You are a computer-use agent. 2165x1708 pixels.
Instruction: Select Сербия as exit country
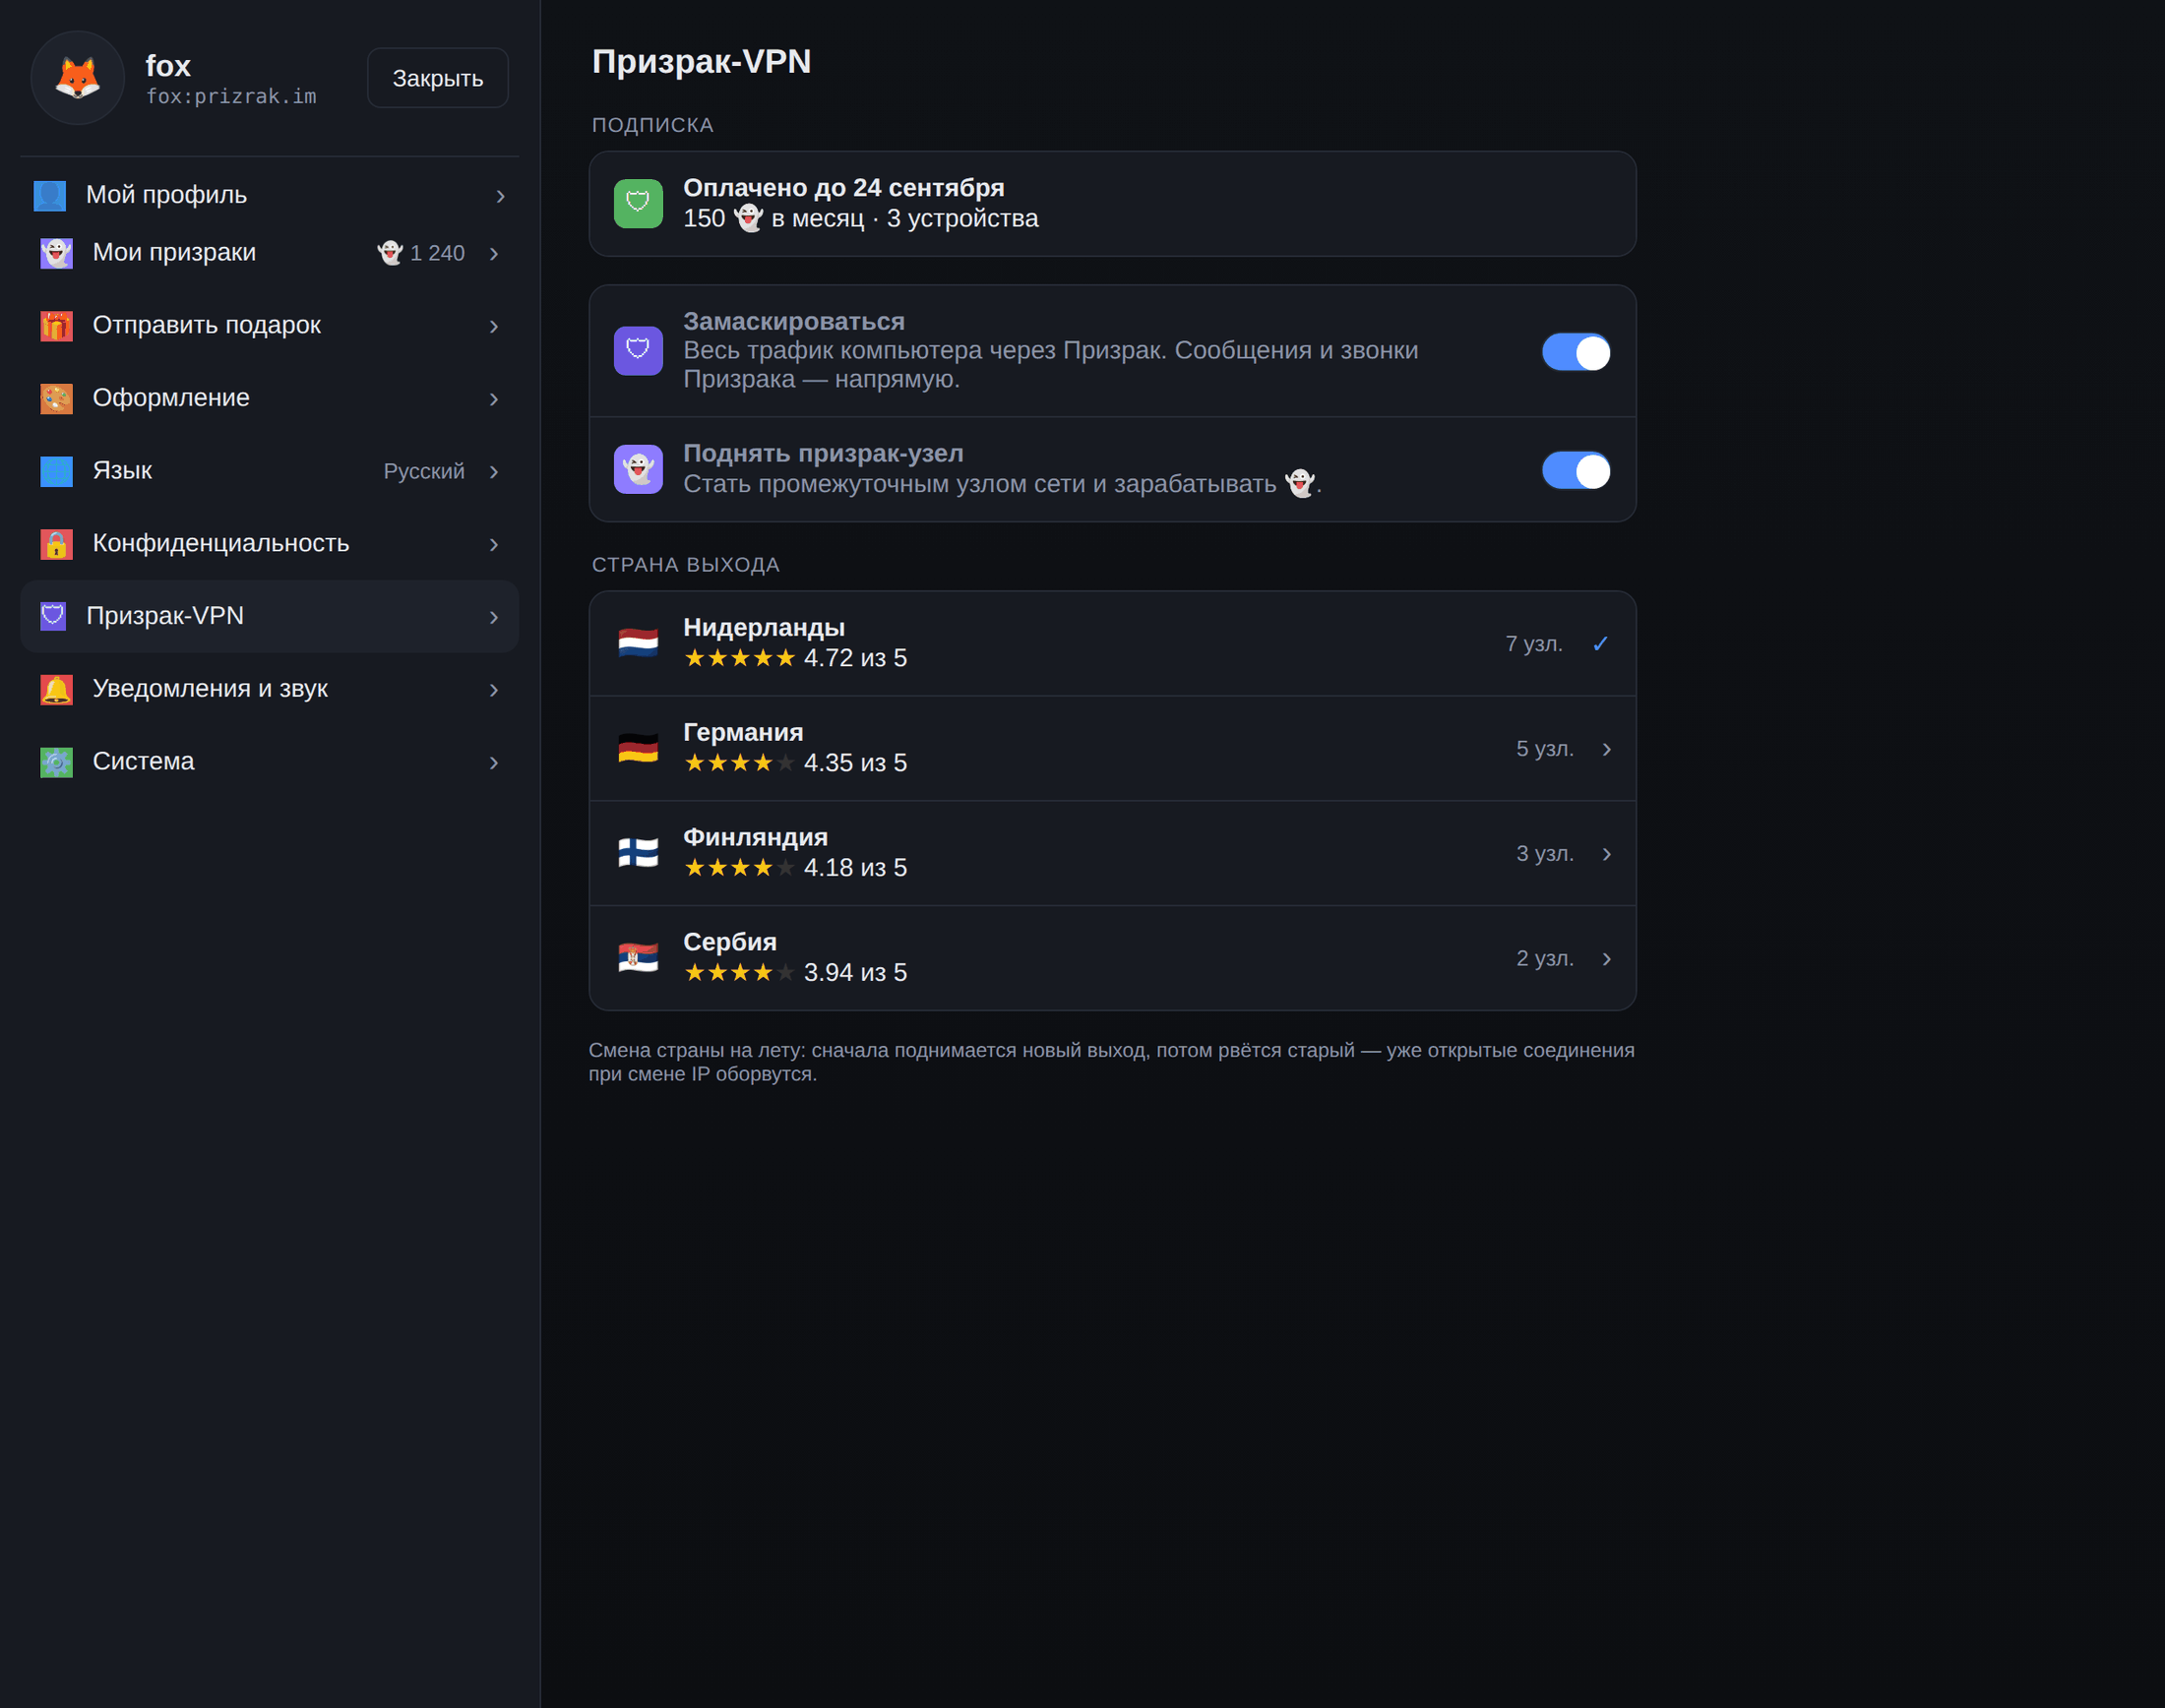1112,958
